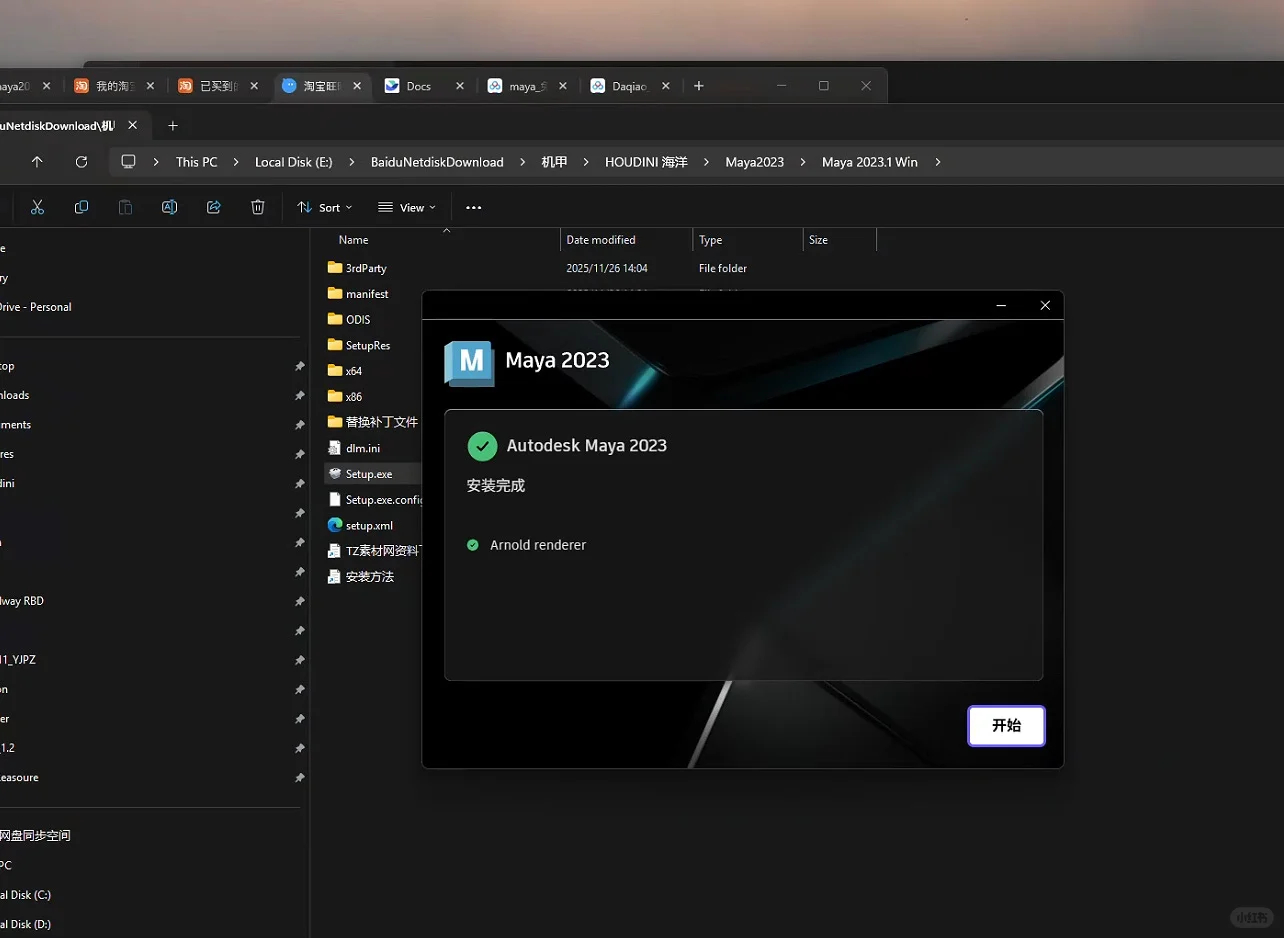The image size is (1284, 938).
Task: Click the Copy icon in Explorer toolbar
Action: point(81,207)
